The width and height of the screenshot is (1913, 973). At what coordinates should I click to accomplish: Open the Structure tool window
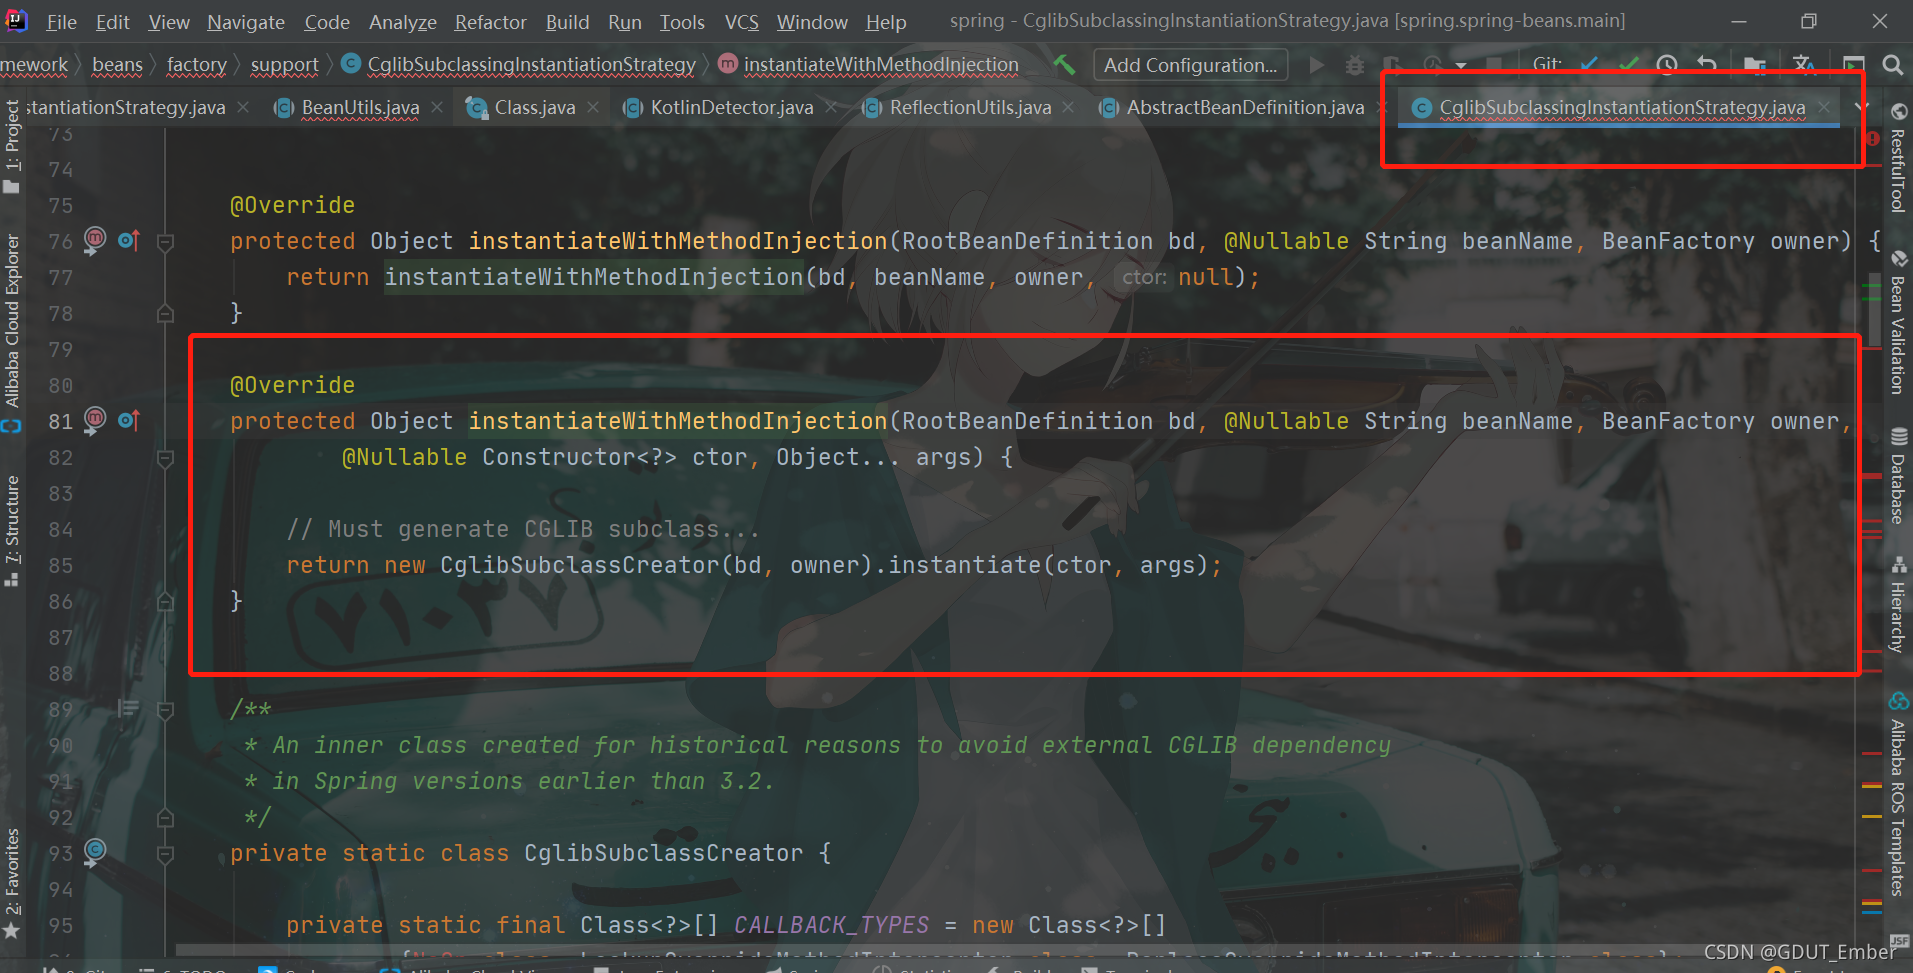pos(12,531)
